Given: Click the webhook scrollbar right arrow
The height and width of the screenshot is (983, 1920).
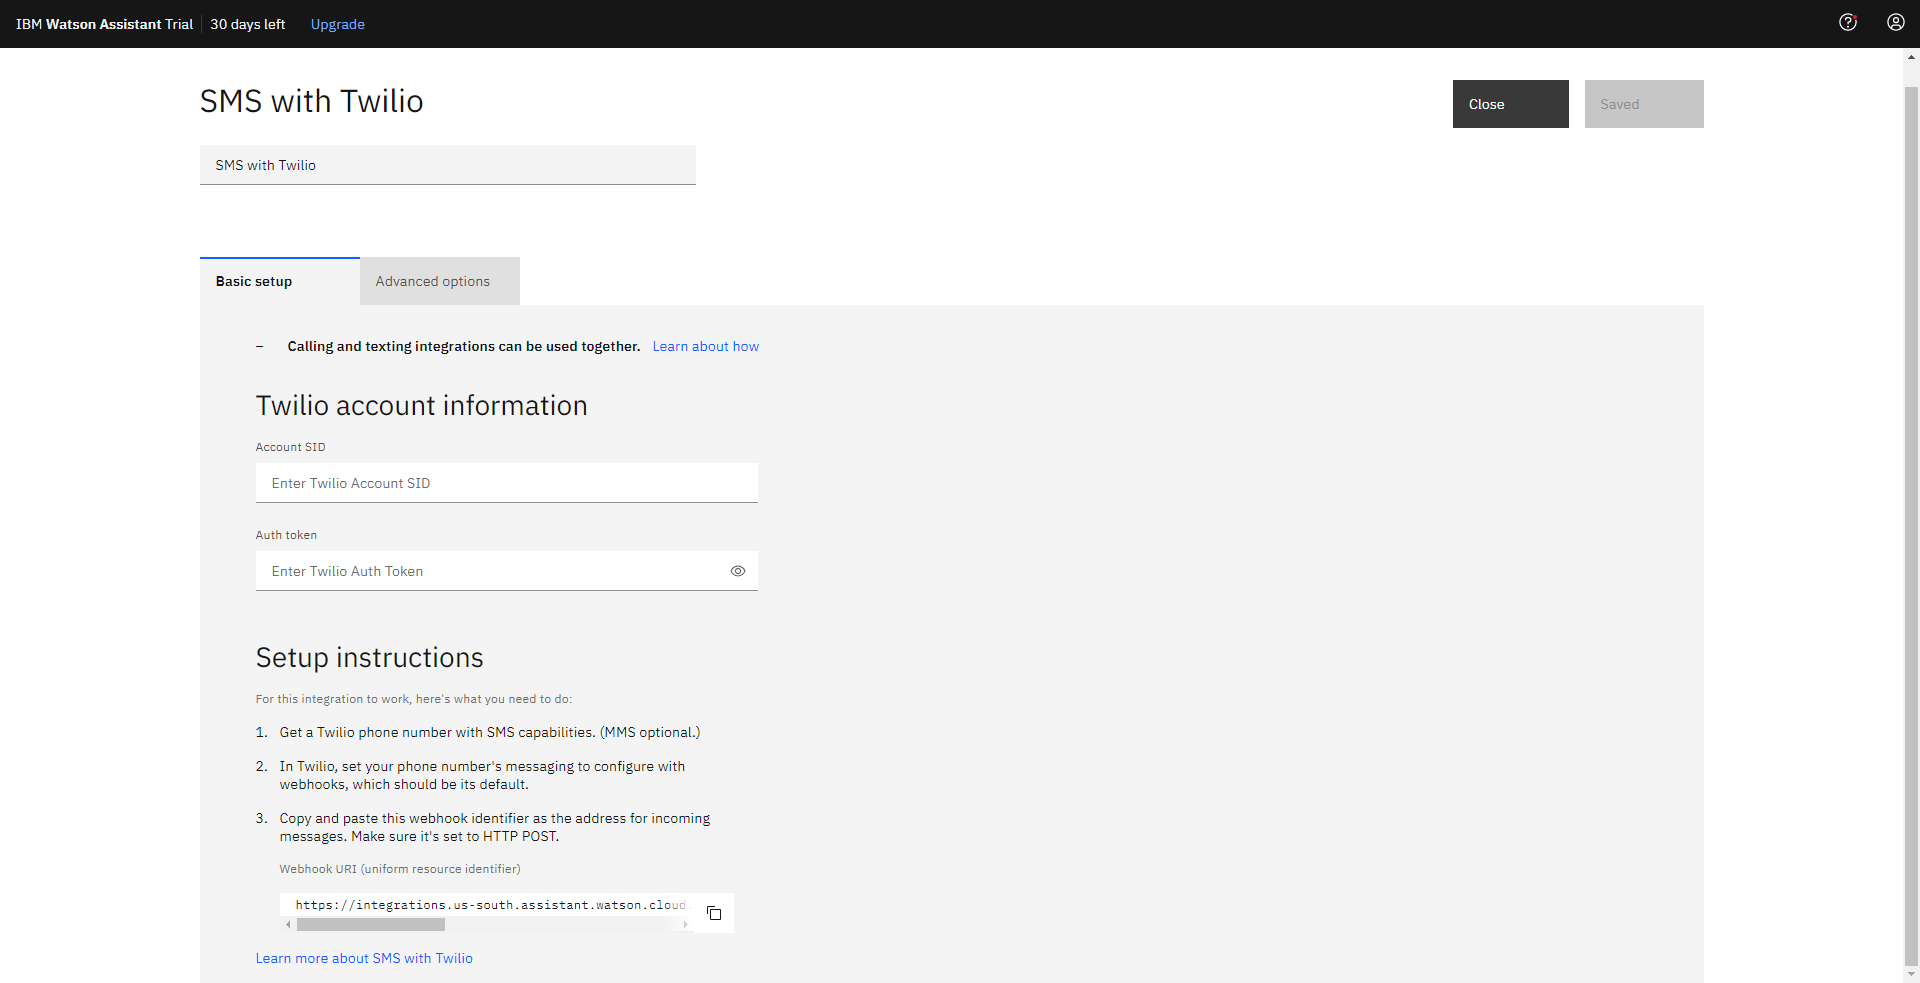Looking at the screenshot, I should coord(685,925).
